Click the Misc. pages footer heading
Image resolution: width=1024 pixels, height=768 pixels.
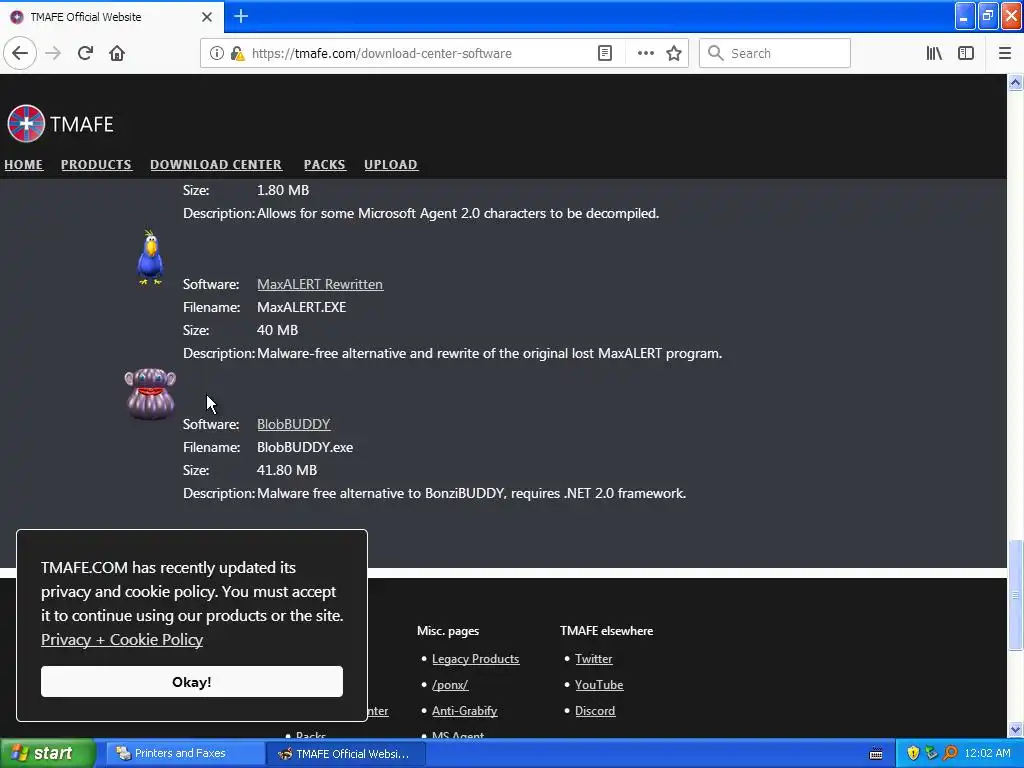pos(448,631)
